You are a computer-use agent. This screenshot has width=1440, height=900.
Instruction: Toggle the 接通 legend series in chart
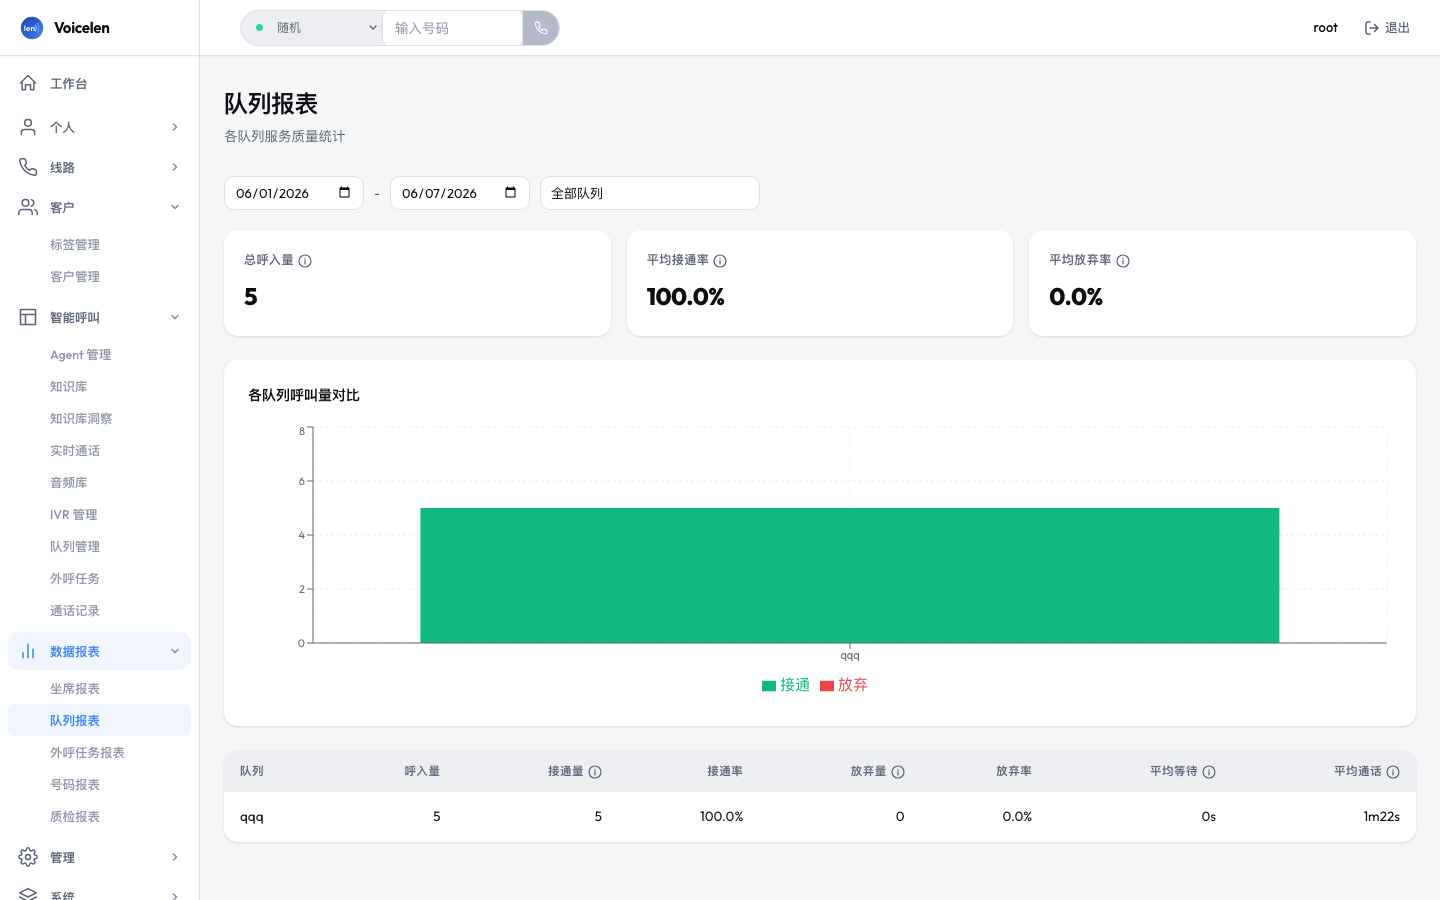(x=786, y=685)
